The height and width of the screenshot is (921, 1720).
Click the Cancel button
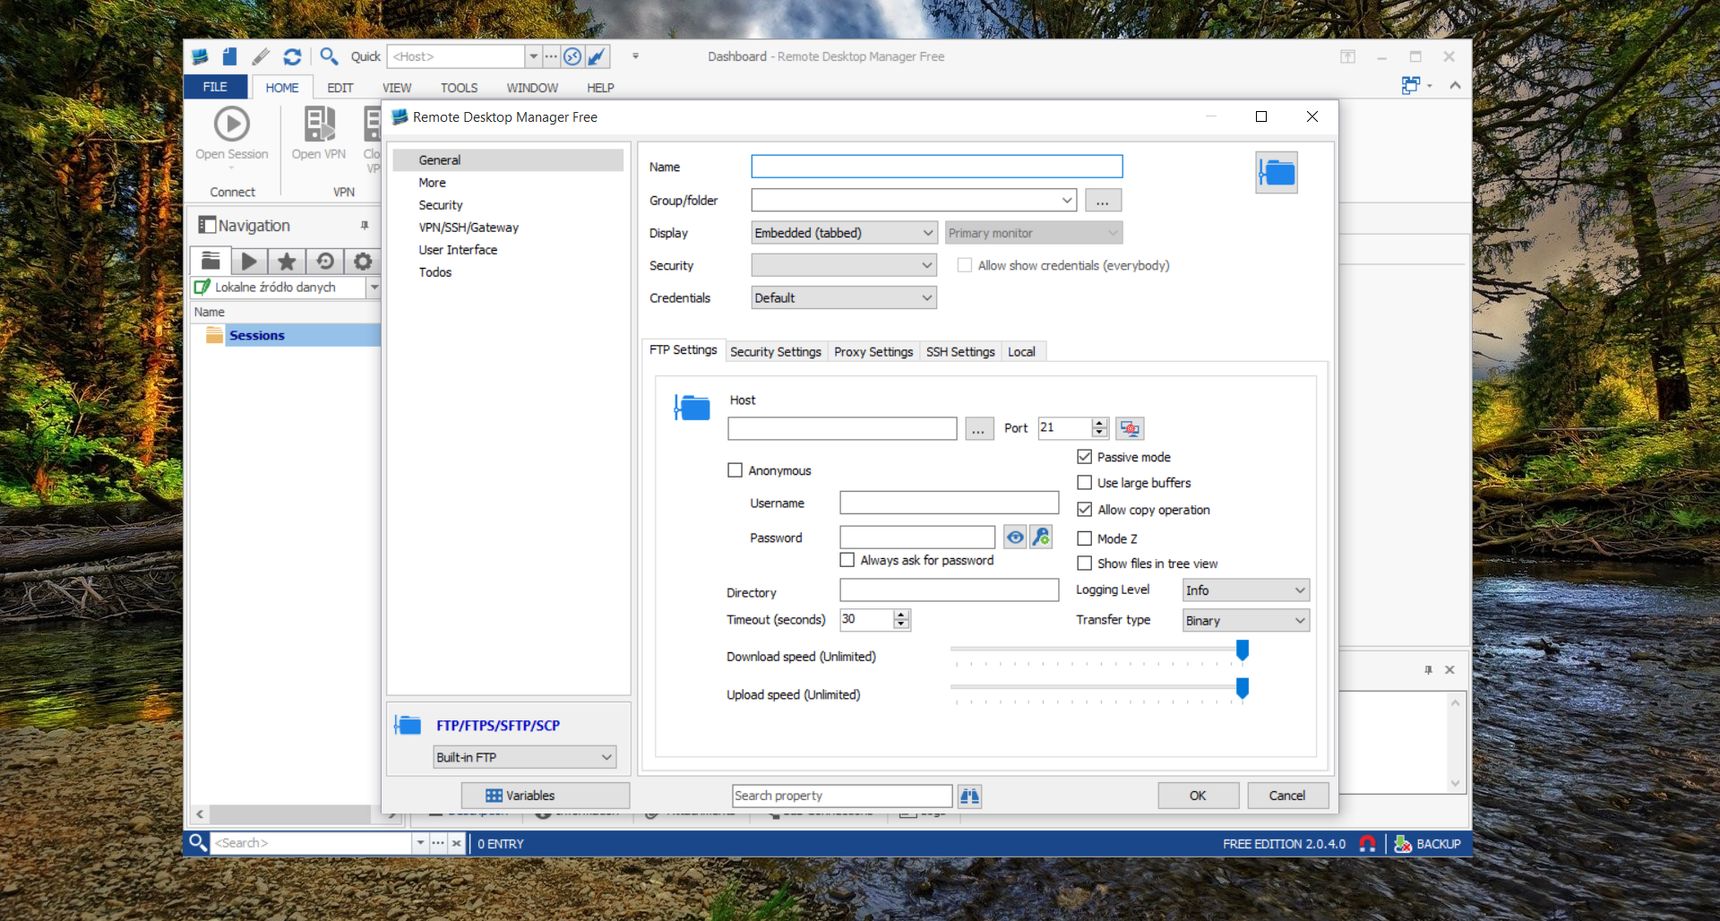[x=1287, y=796]
